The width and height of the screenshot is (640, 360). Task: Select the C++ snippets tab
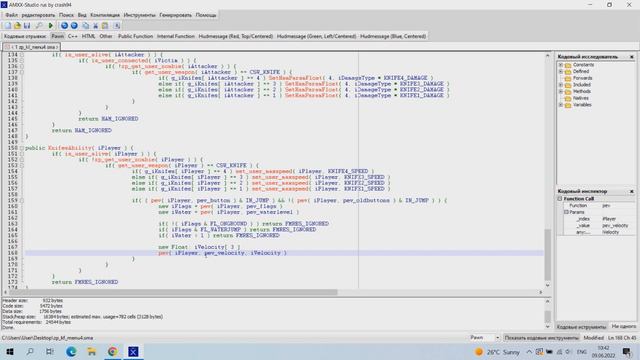[x=73, y=36]
